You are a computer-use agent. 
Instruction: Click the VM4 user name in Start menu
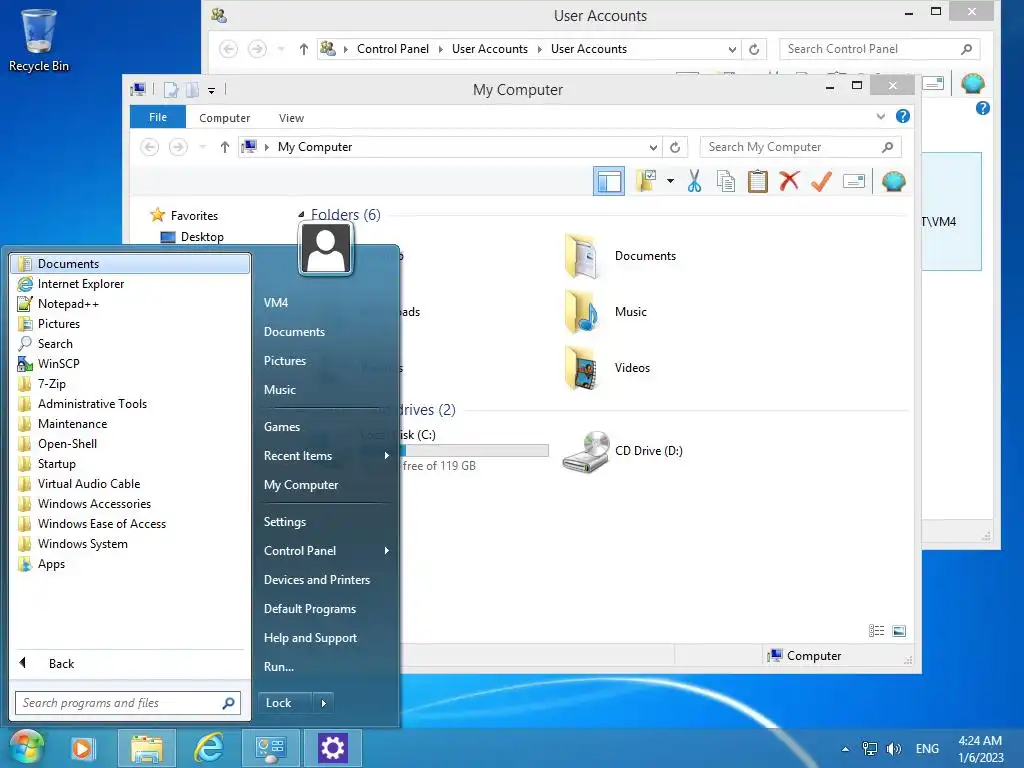tap(276, 303)
